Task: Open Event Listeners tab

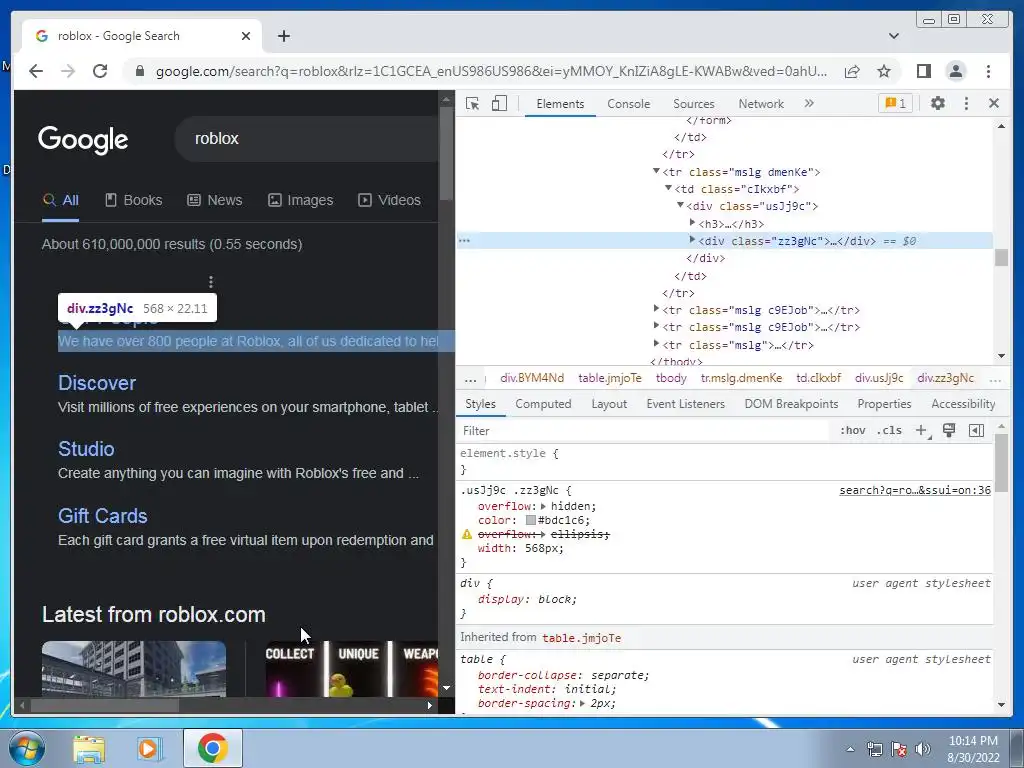Action: click(x=686, y=404)
